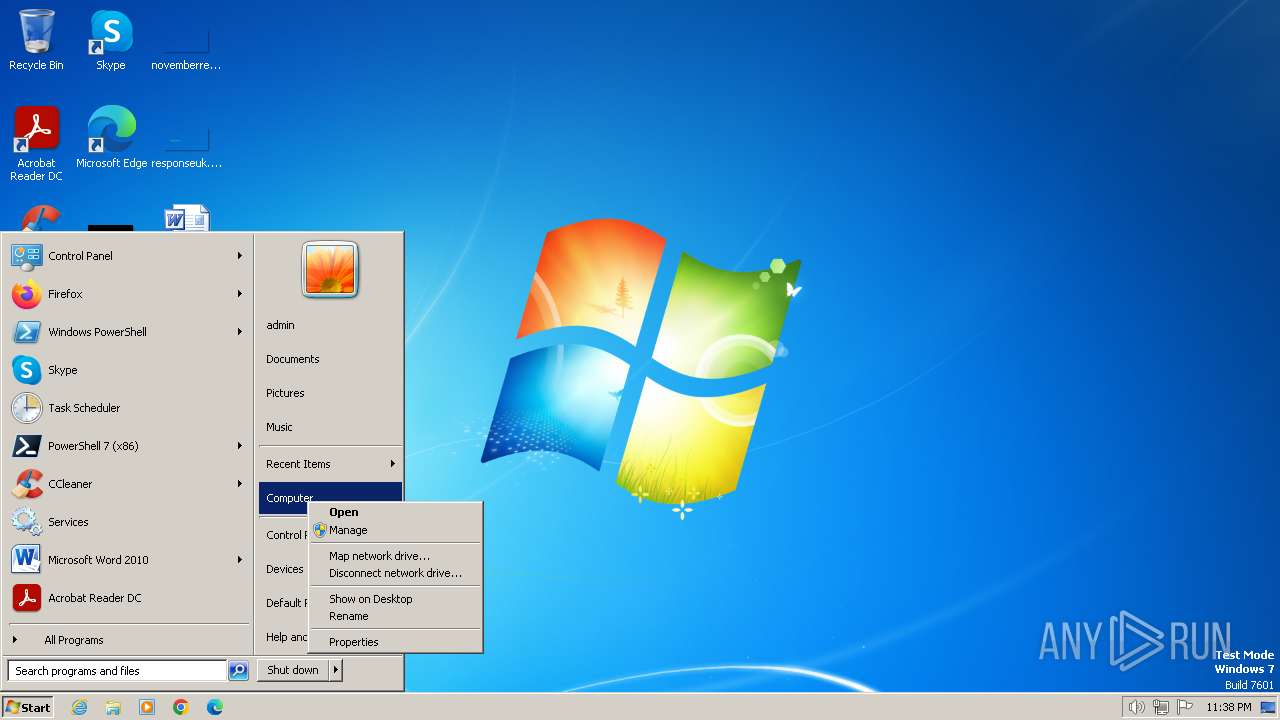Screen dimensions: 1280x720
Task: Expand the Windows PowerShell jump list arrow
Action: 240,332
